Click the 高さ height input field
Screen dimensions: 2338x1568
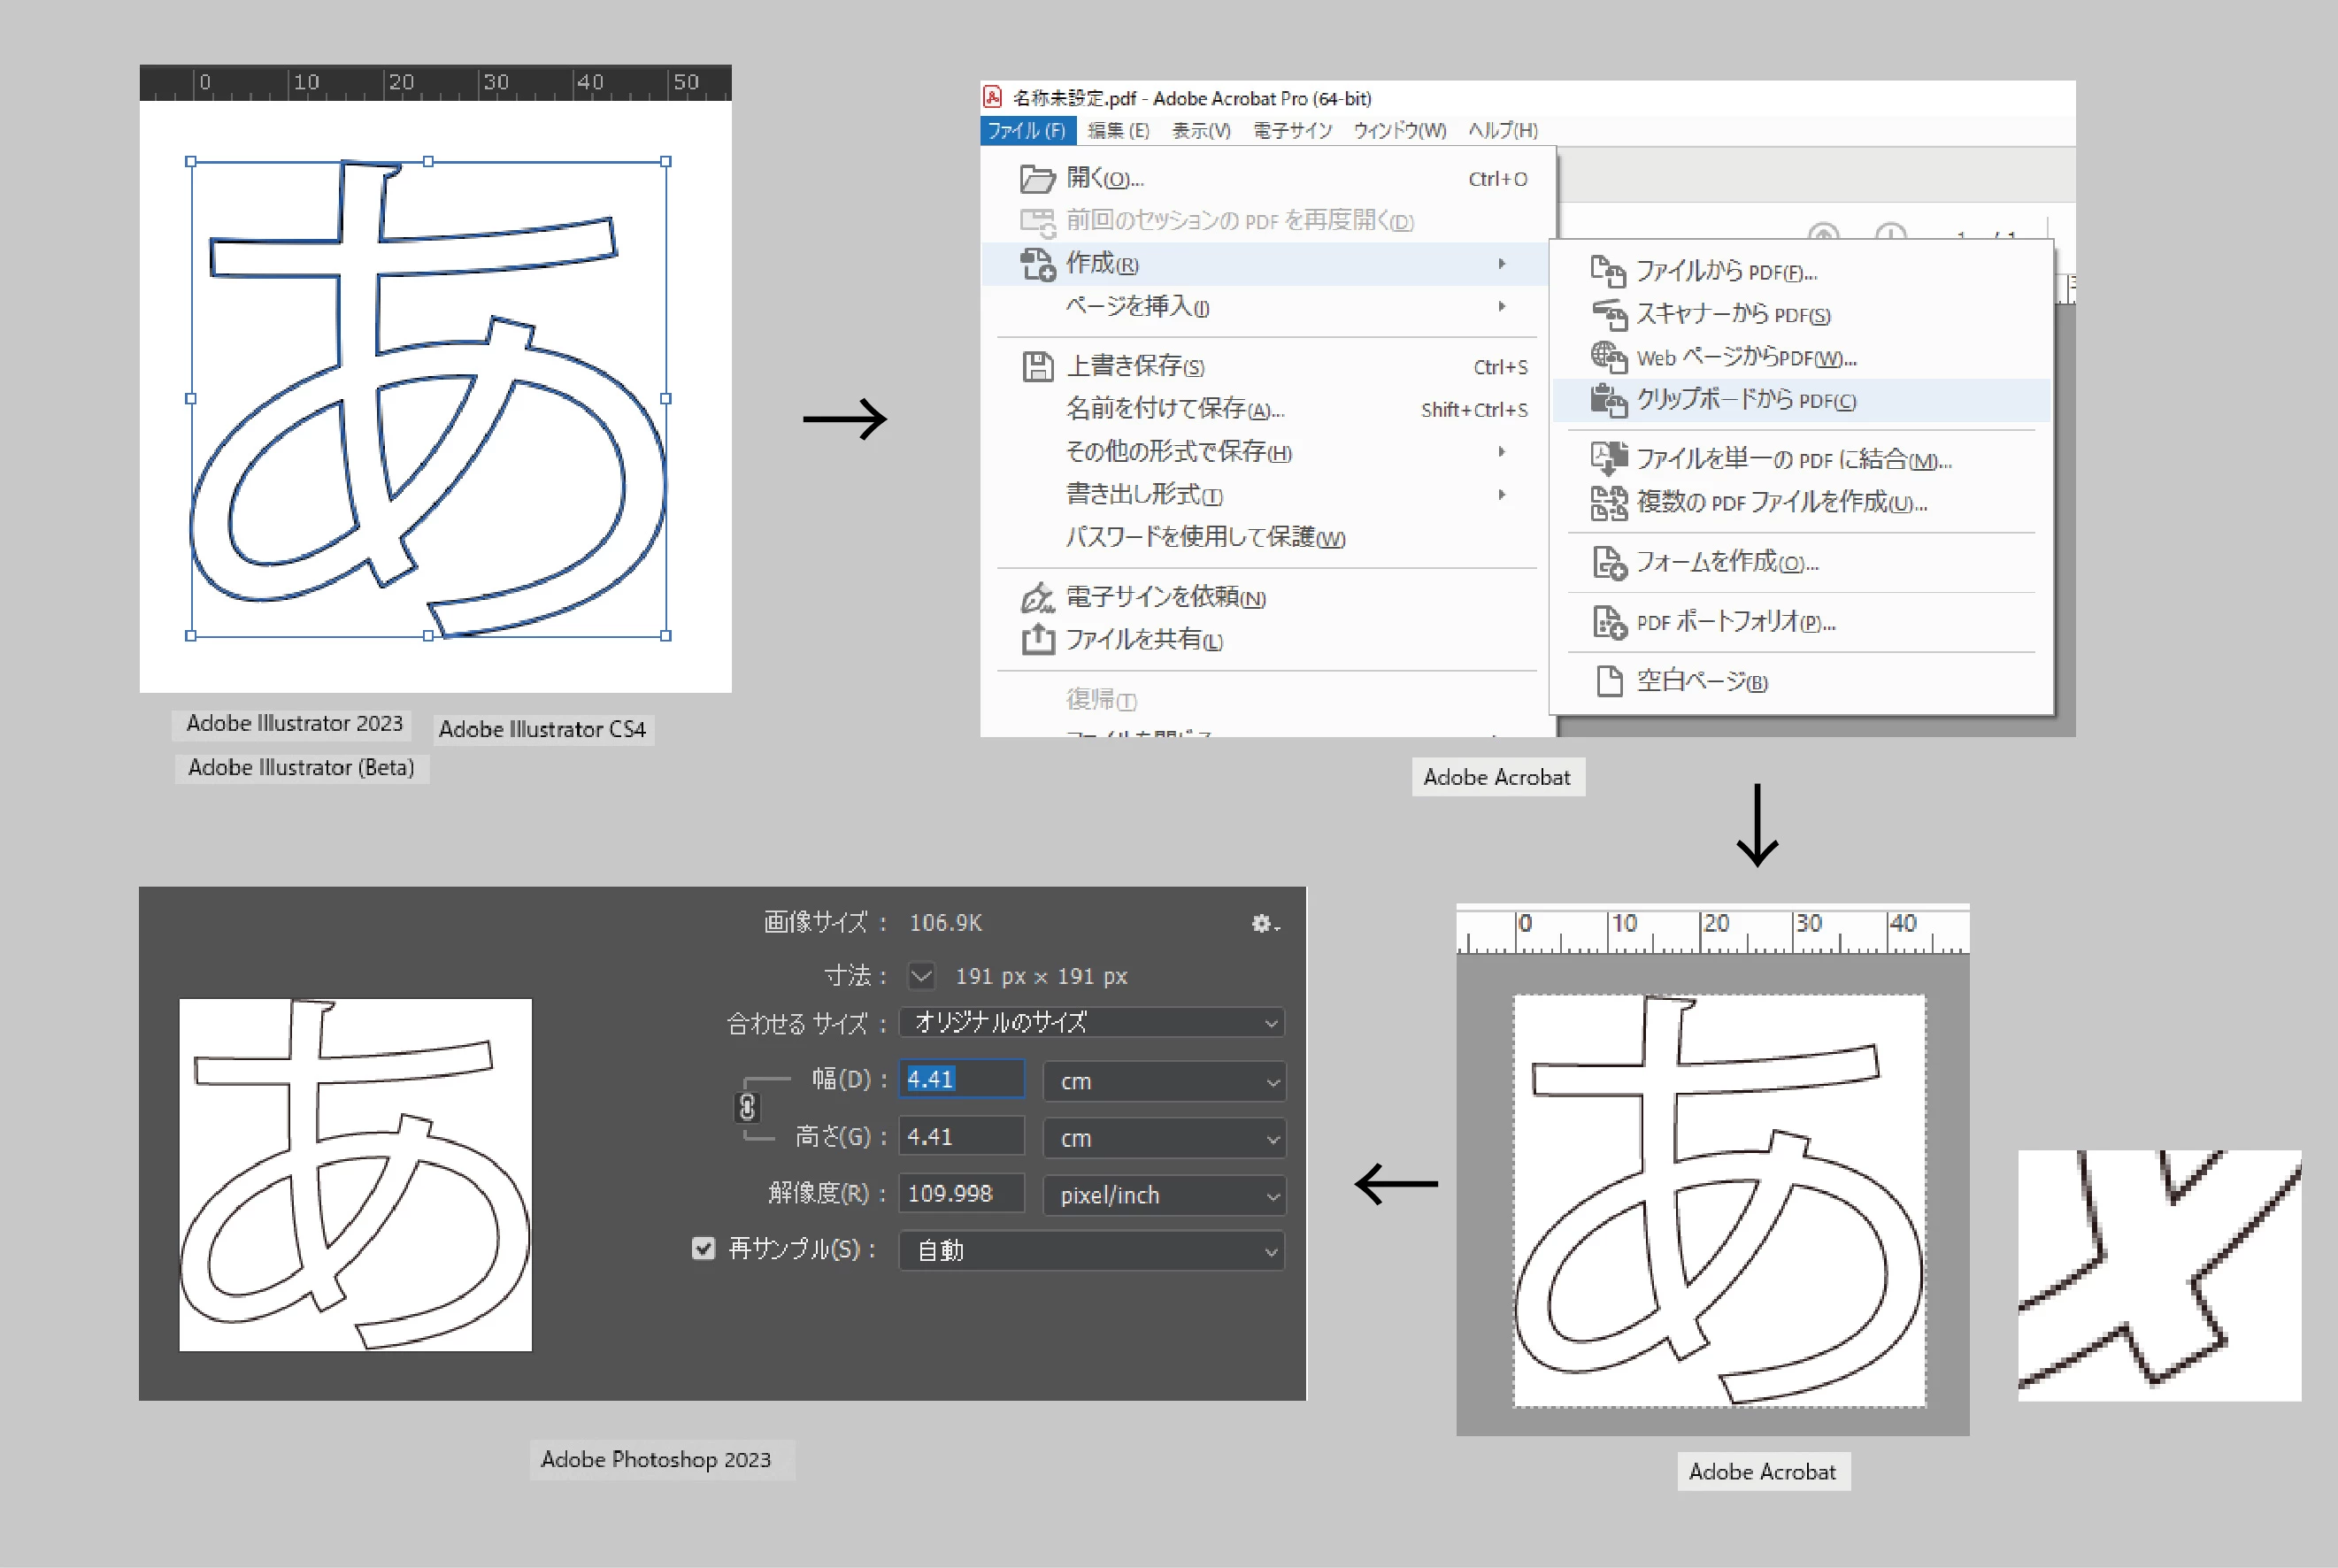(961, 1137)
